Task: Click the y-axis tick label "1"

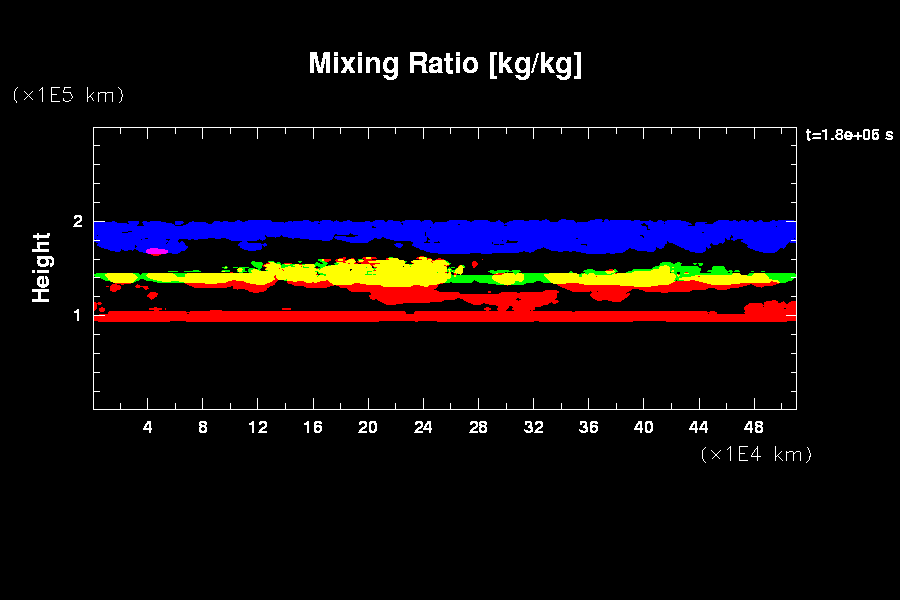Action: pos(77,315)
